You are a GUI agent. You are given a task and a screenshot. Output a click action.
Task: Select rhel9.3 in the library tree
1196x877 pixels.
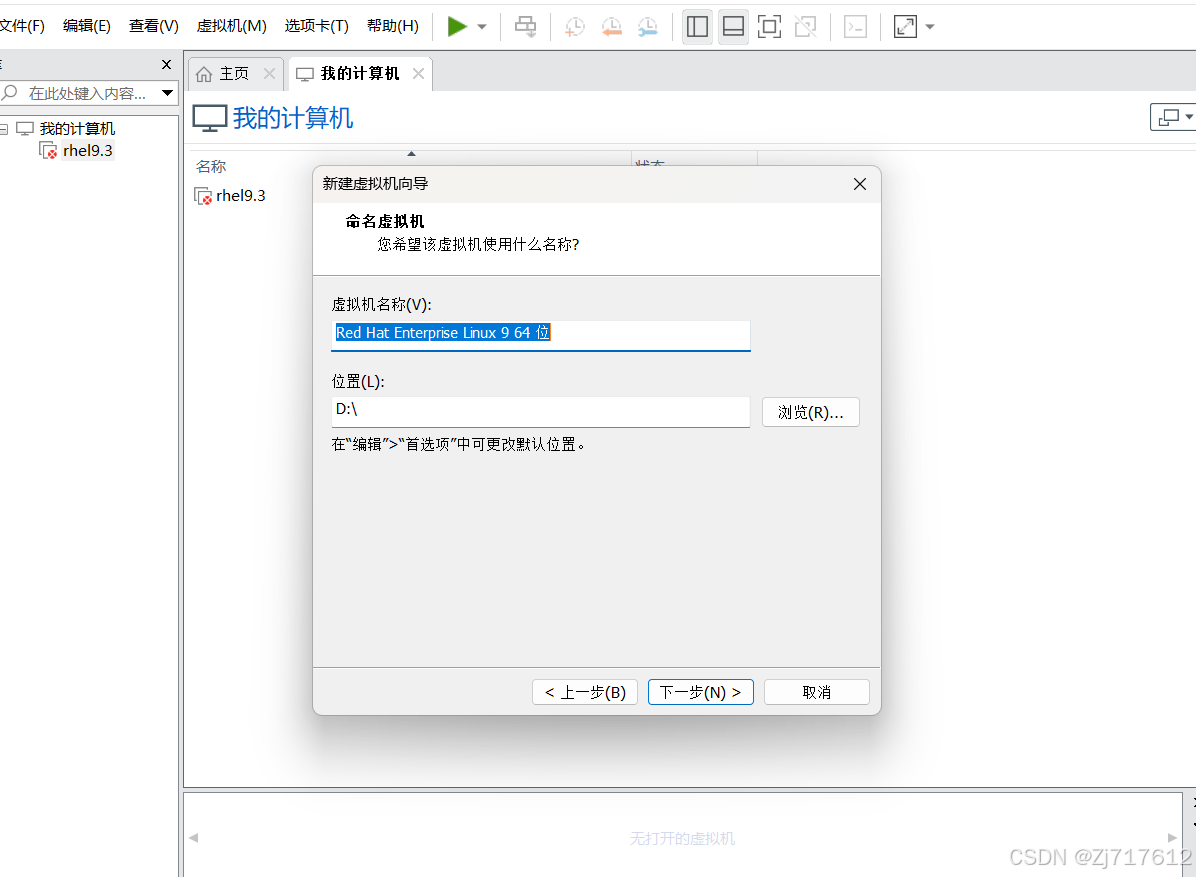(87, 150)
